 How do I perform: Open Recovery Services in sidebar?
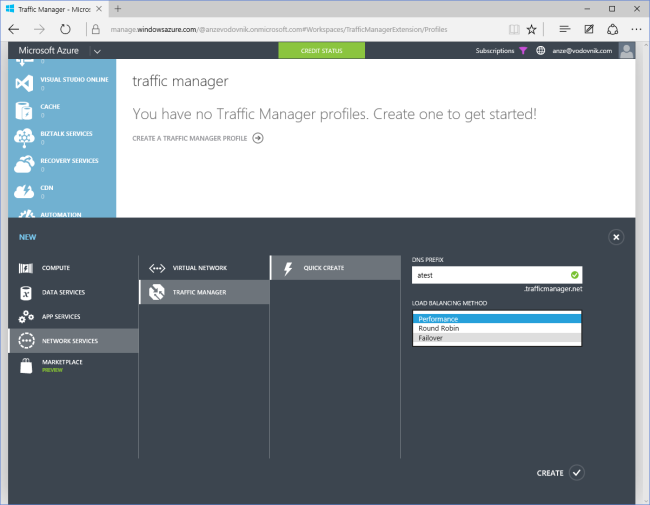click(x=62, y=165)
